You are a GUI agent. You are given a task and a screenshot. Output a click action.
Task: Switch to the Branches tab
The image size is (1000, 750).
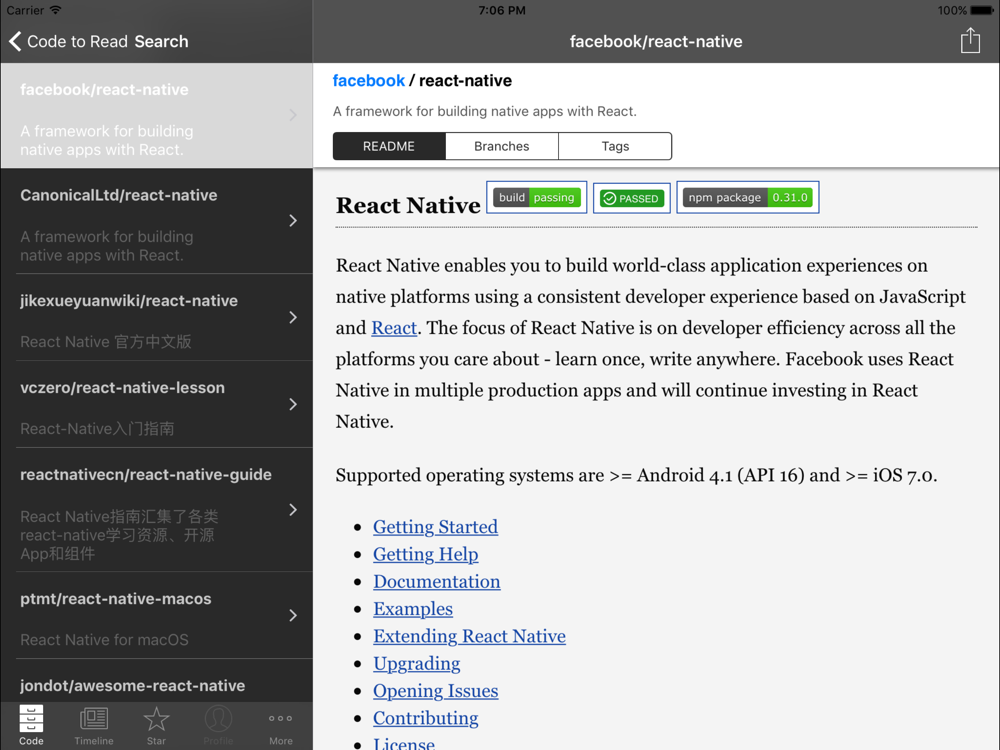coord(502,146)
